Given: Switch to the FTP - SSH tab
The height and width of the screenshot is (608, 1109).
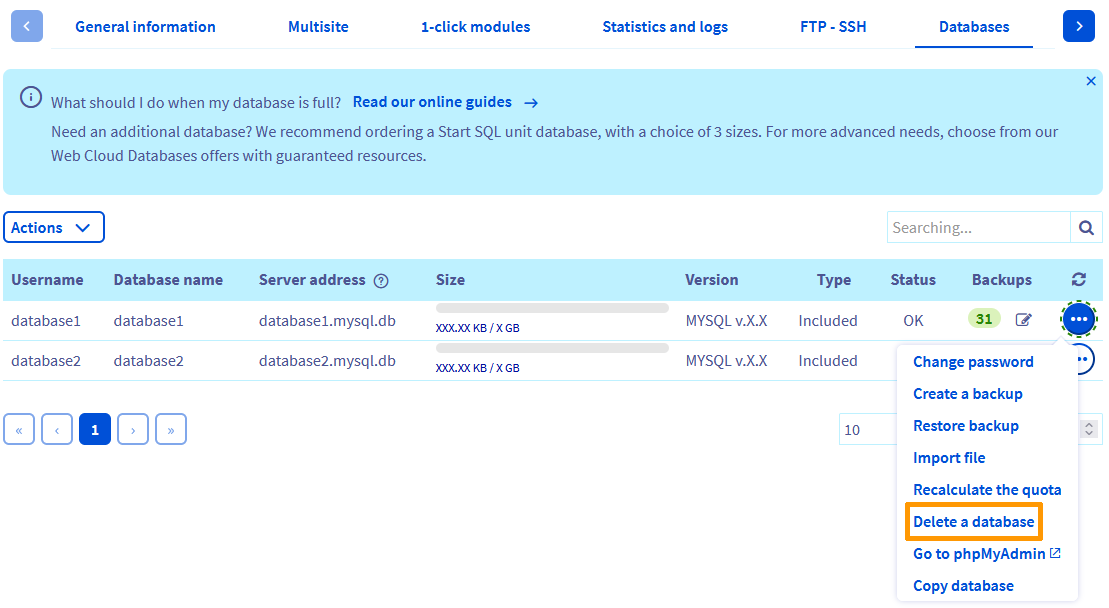Looking at the screenshot, I should point(833,27).
